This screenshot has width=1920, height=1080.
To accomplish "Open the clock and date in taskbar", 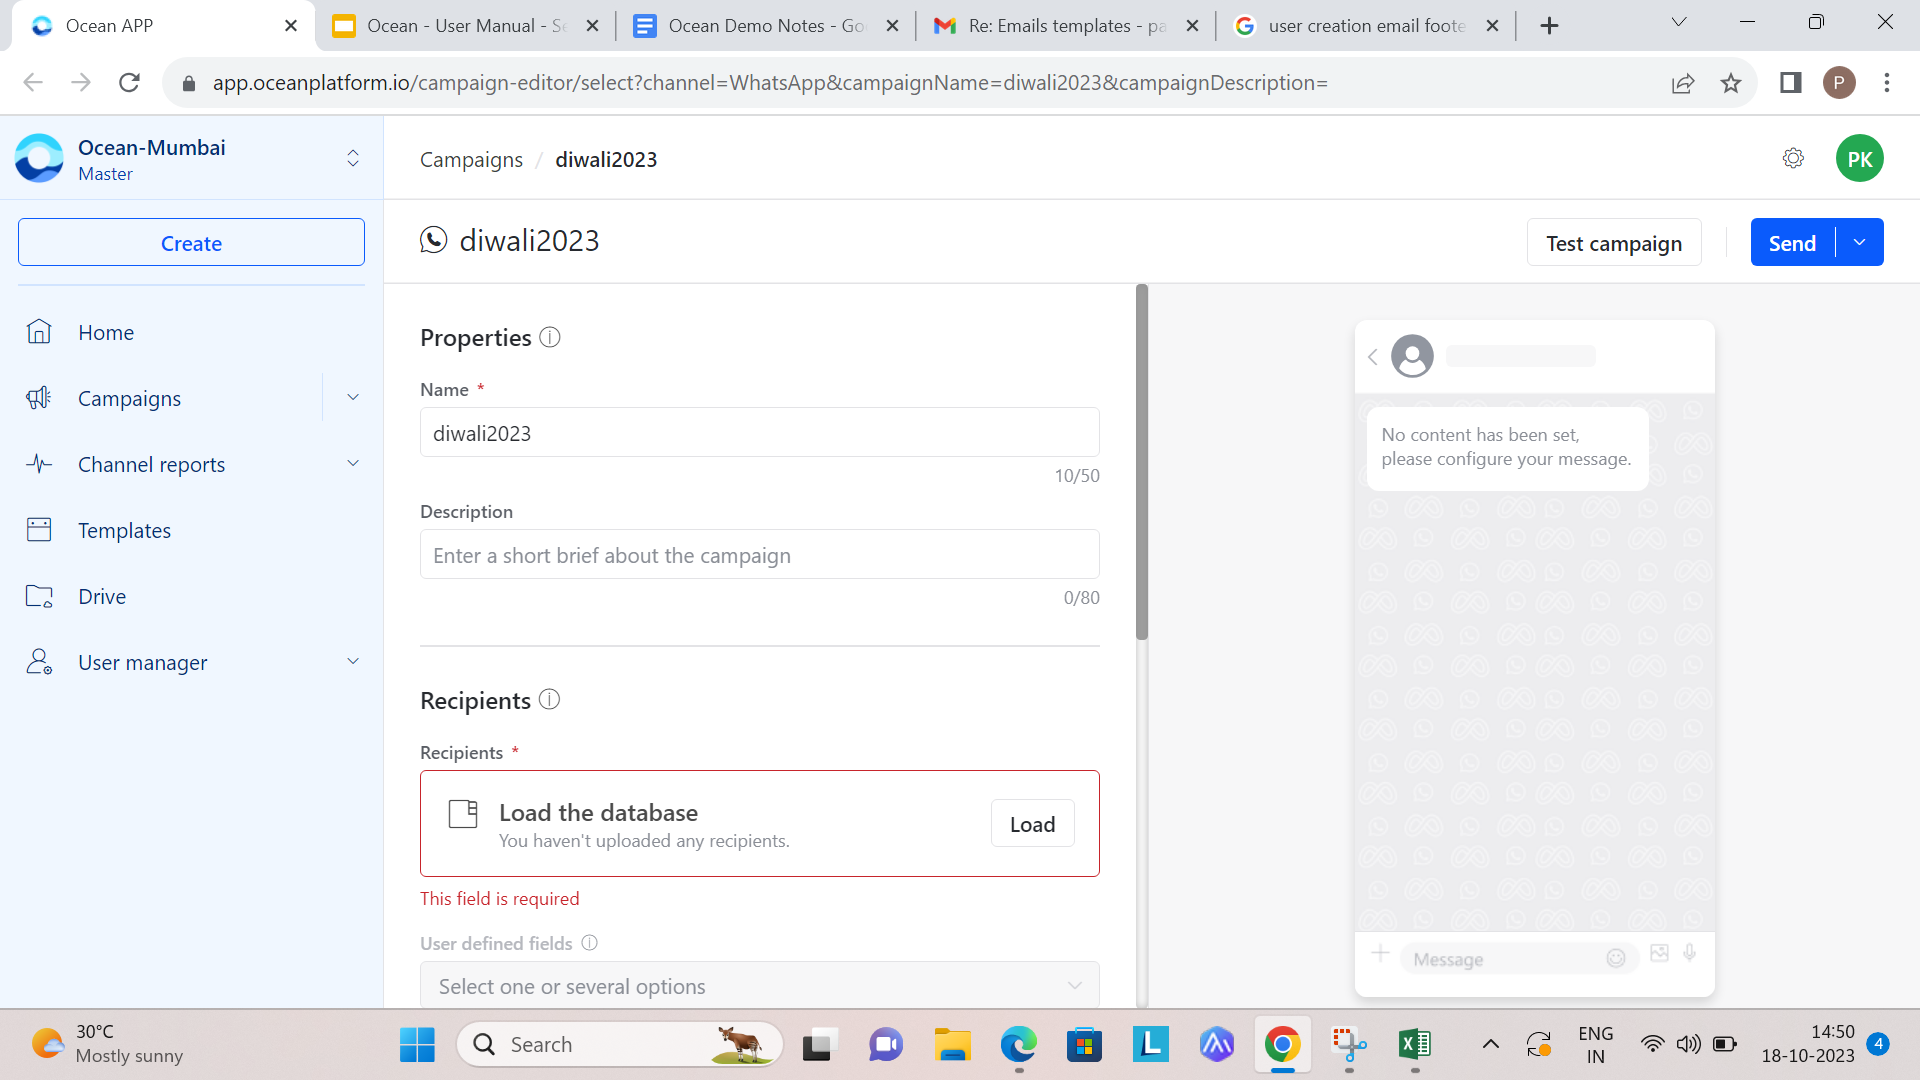I will tap(1808, 1044).
